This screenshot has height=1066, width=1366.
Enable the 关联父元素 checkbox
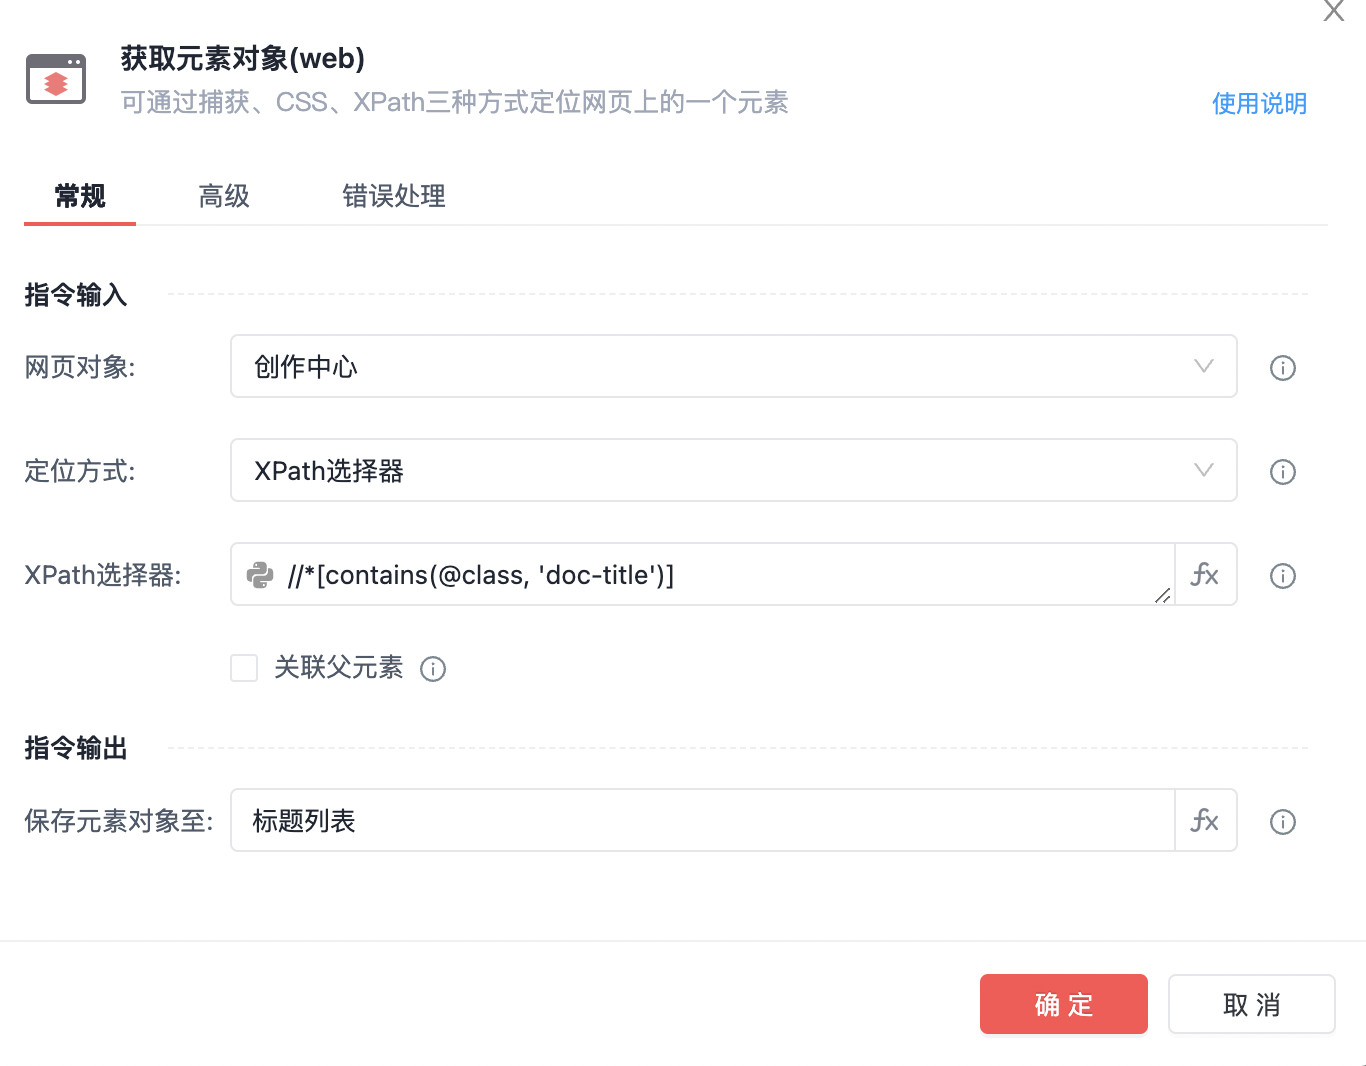tap(244, 668)
